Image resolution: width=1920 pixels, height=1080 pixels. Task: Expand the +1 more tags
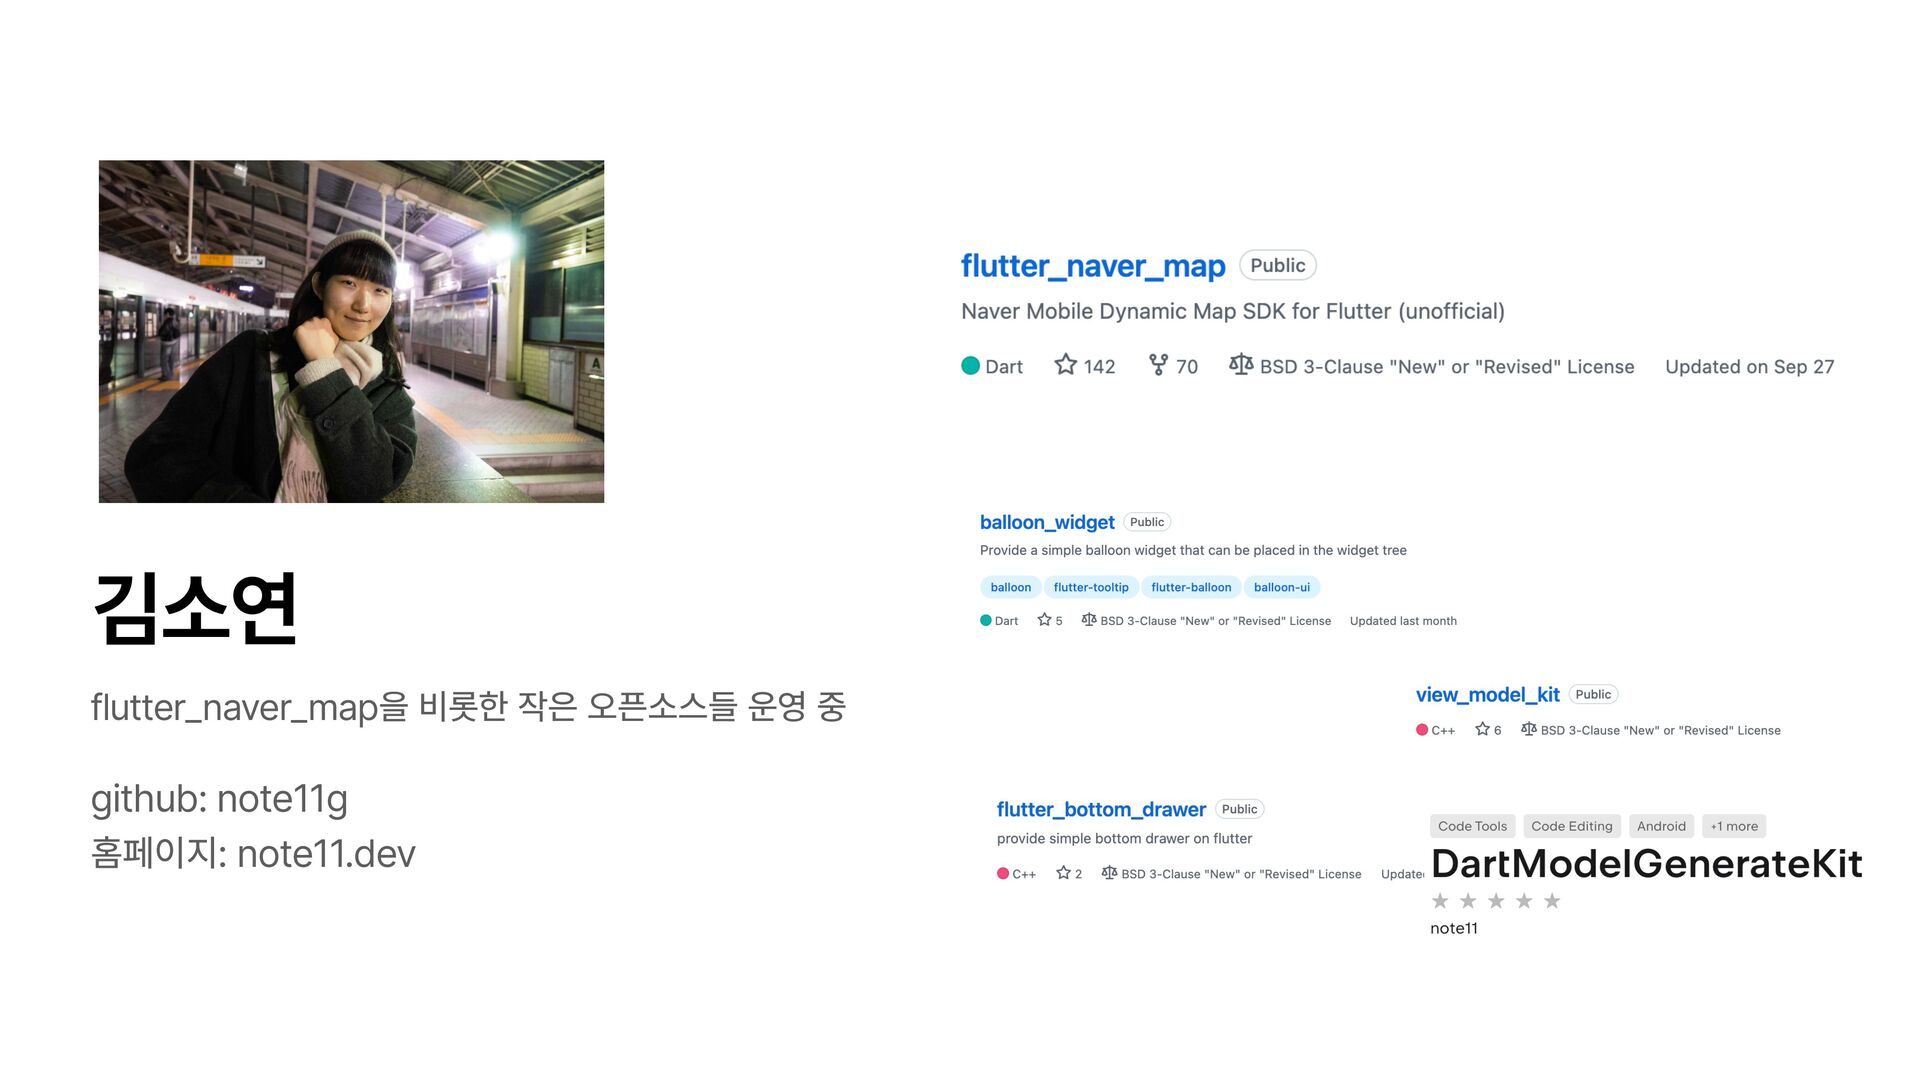tap(1734, 826)
